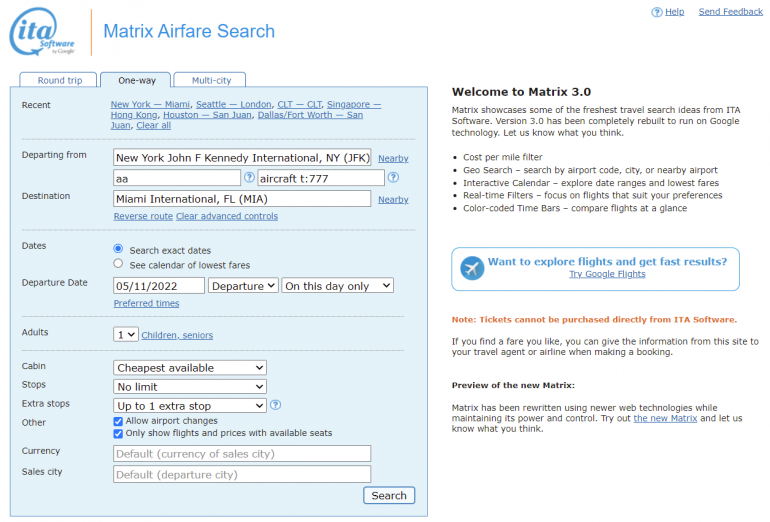Click the blue airplane Google Flights icon
The image size is (770, 522).
tap(471, 268)
